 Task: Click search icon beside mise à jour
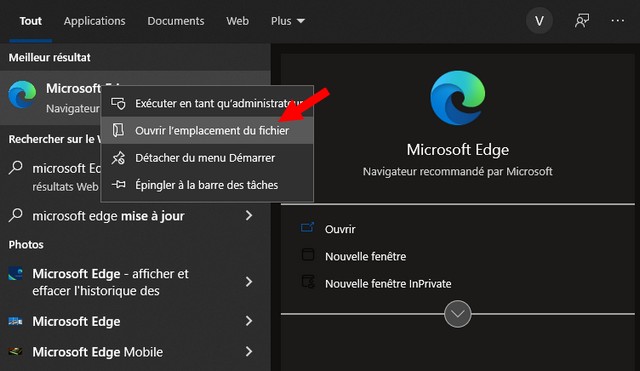pos(16,215)
